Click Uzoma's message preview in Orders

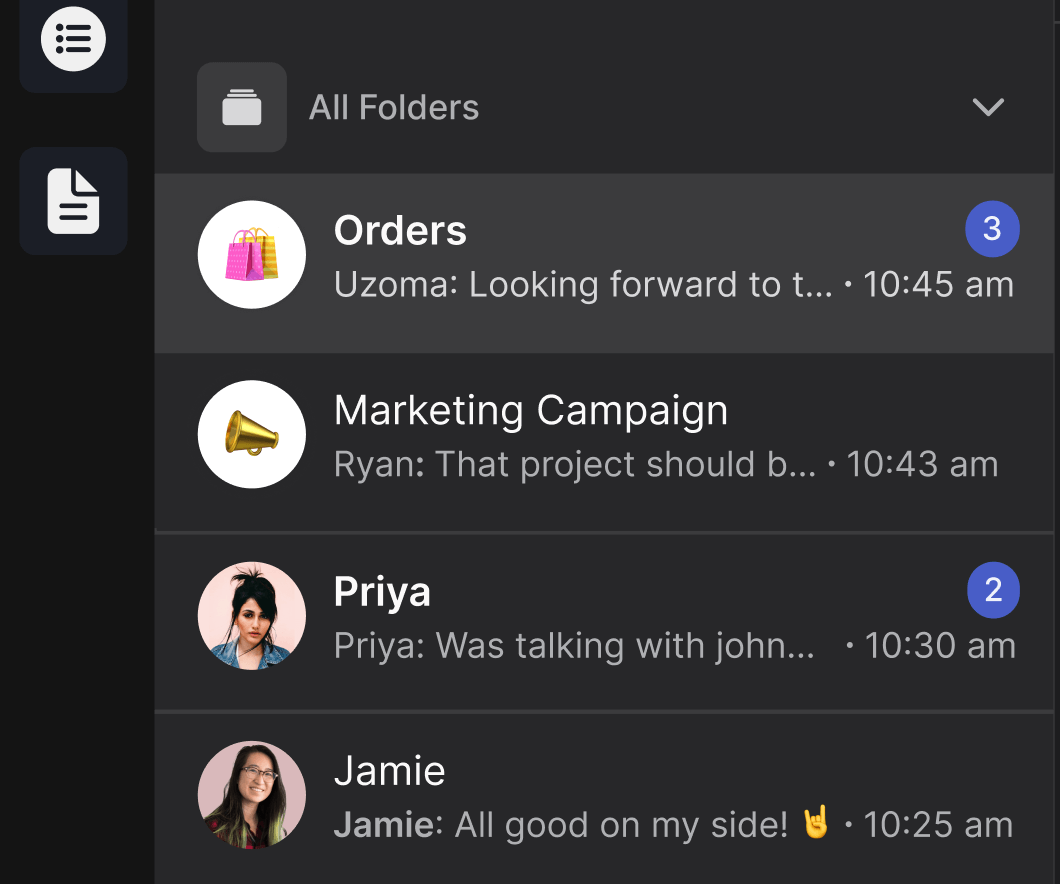pyautogui.click(x=582, y=285)
